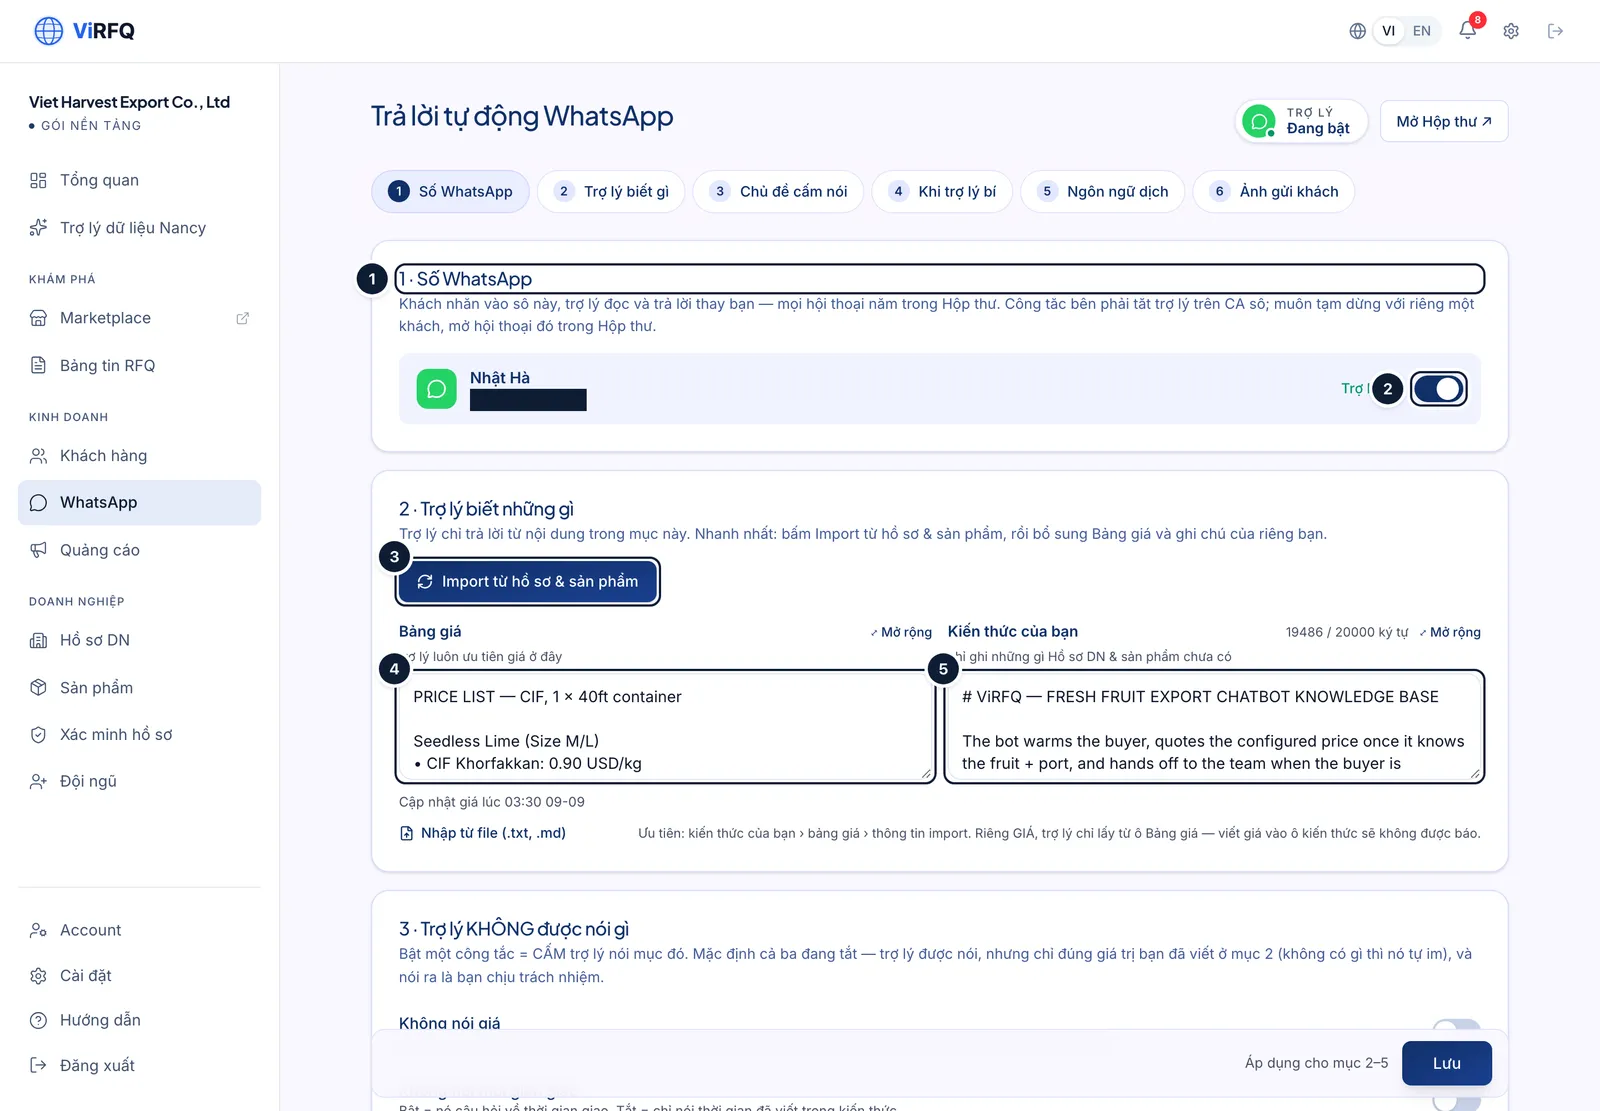The width and height of the screenshot is (1600, 1111).
Task: Click the Nancy sparkle icon
Action: pos(38,228)
